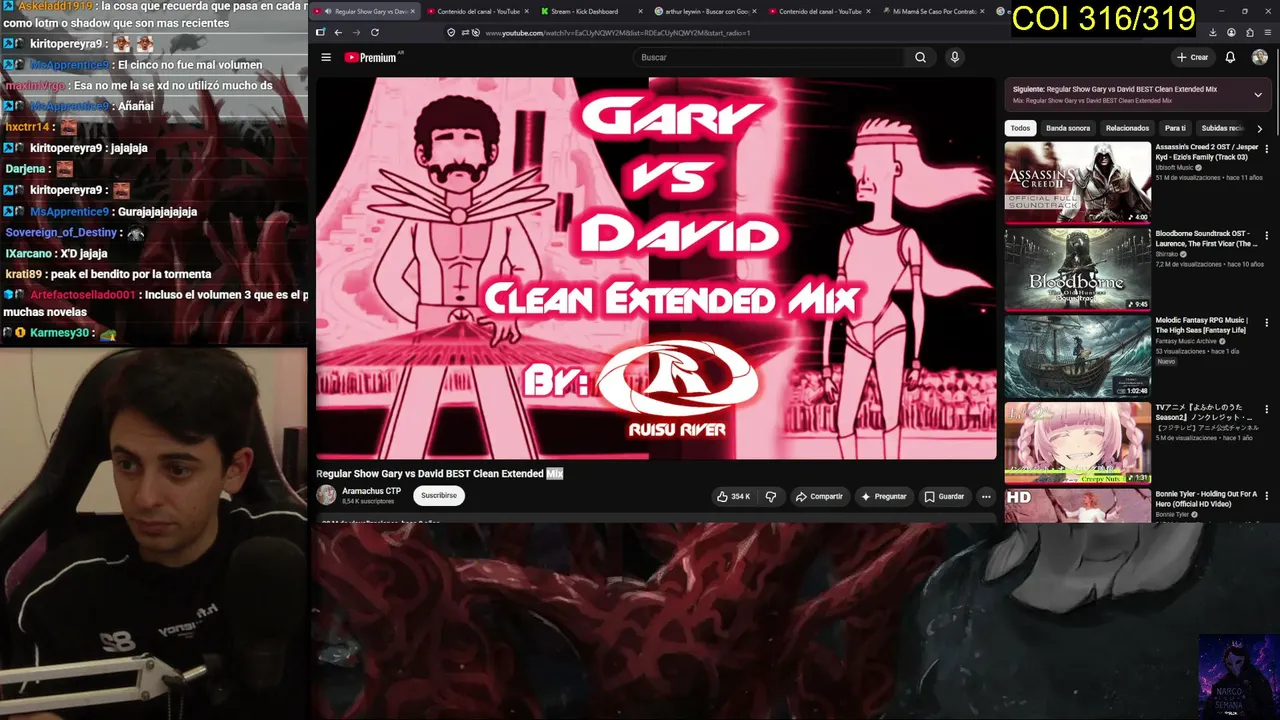
Task: Click the Compartir share button
Action: 819,496
